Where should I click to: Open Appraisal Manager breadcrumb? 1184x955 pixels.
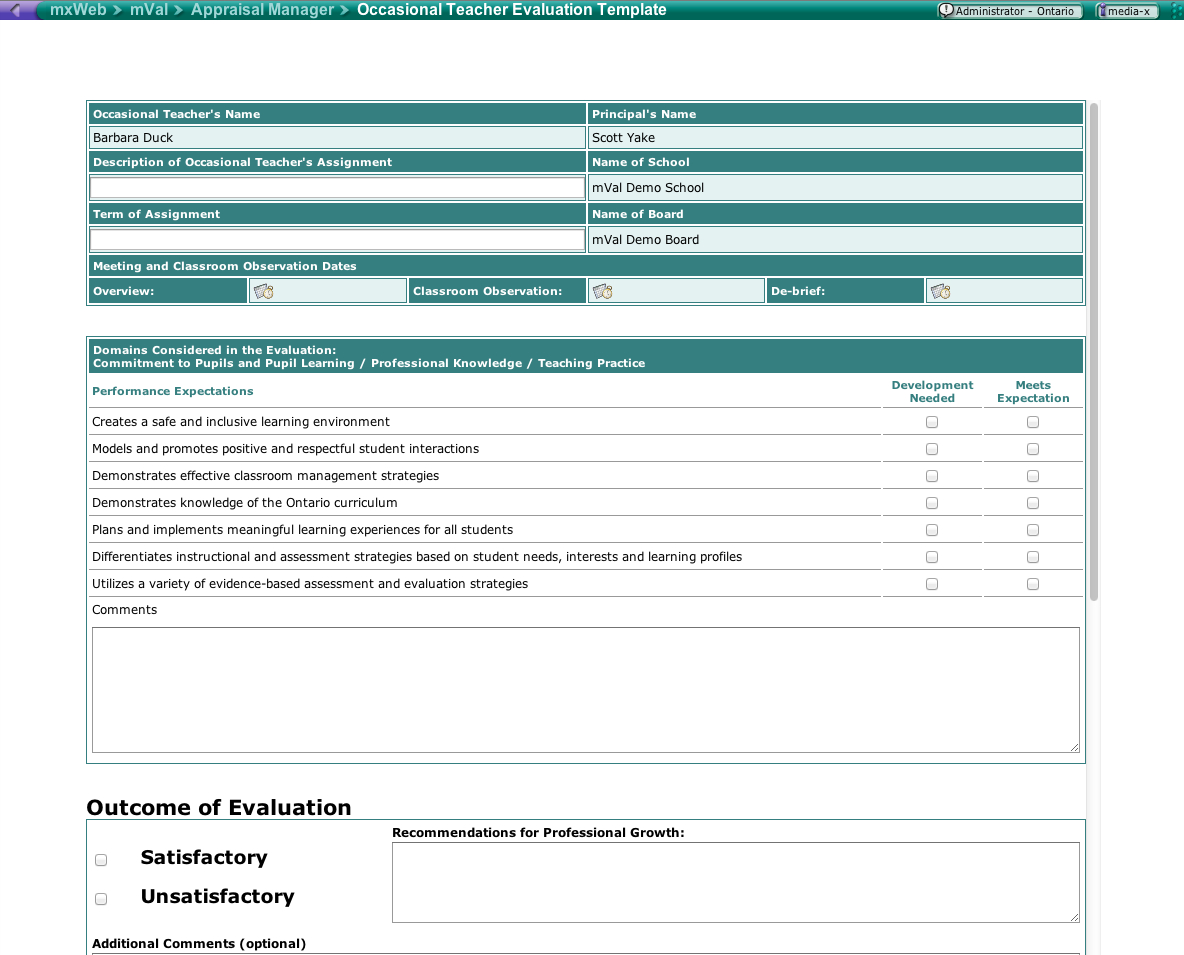pos(262,10)
